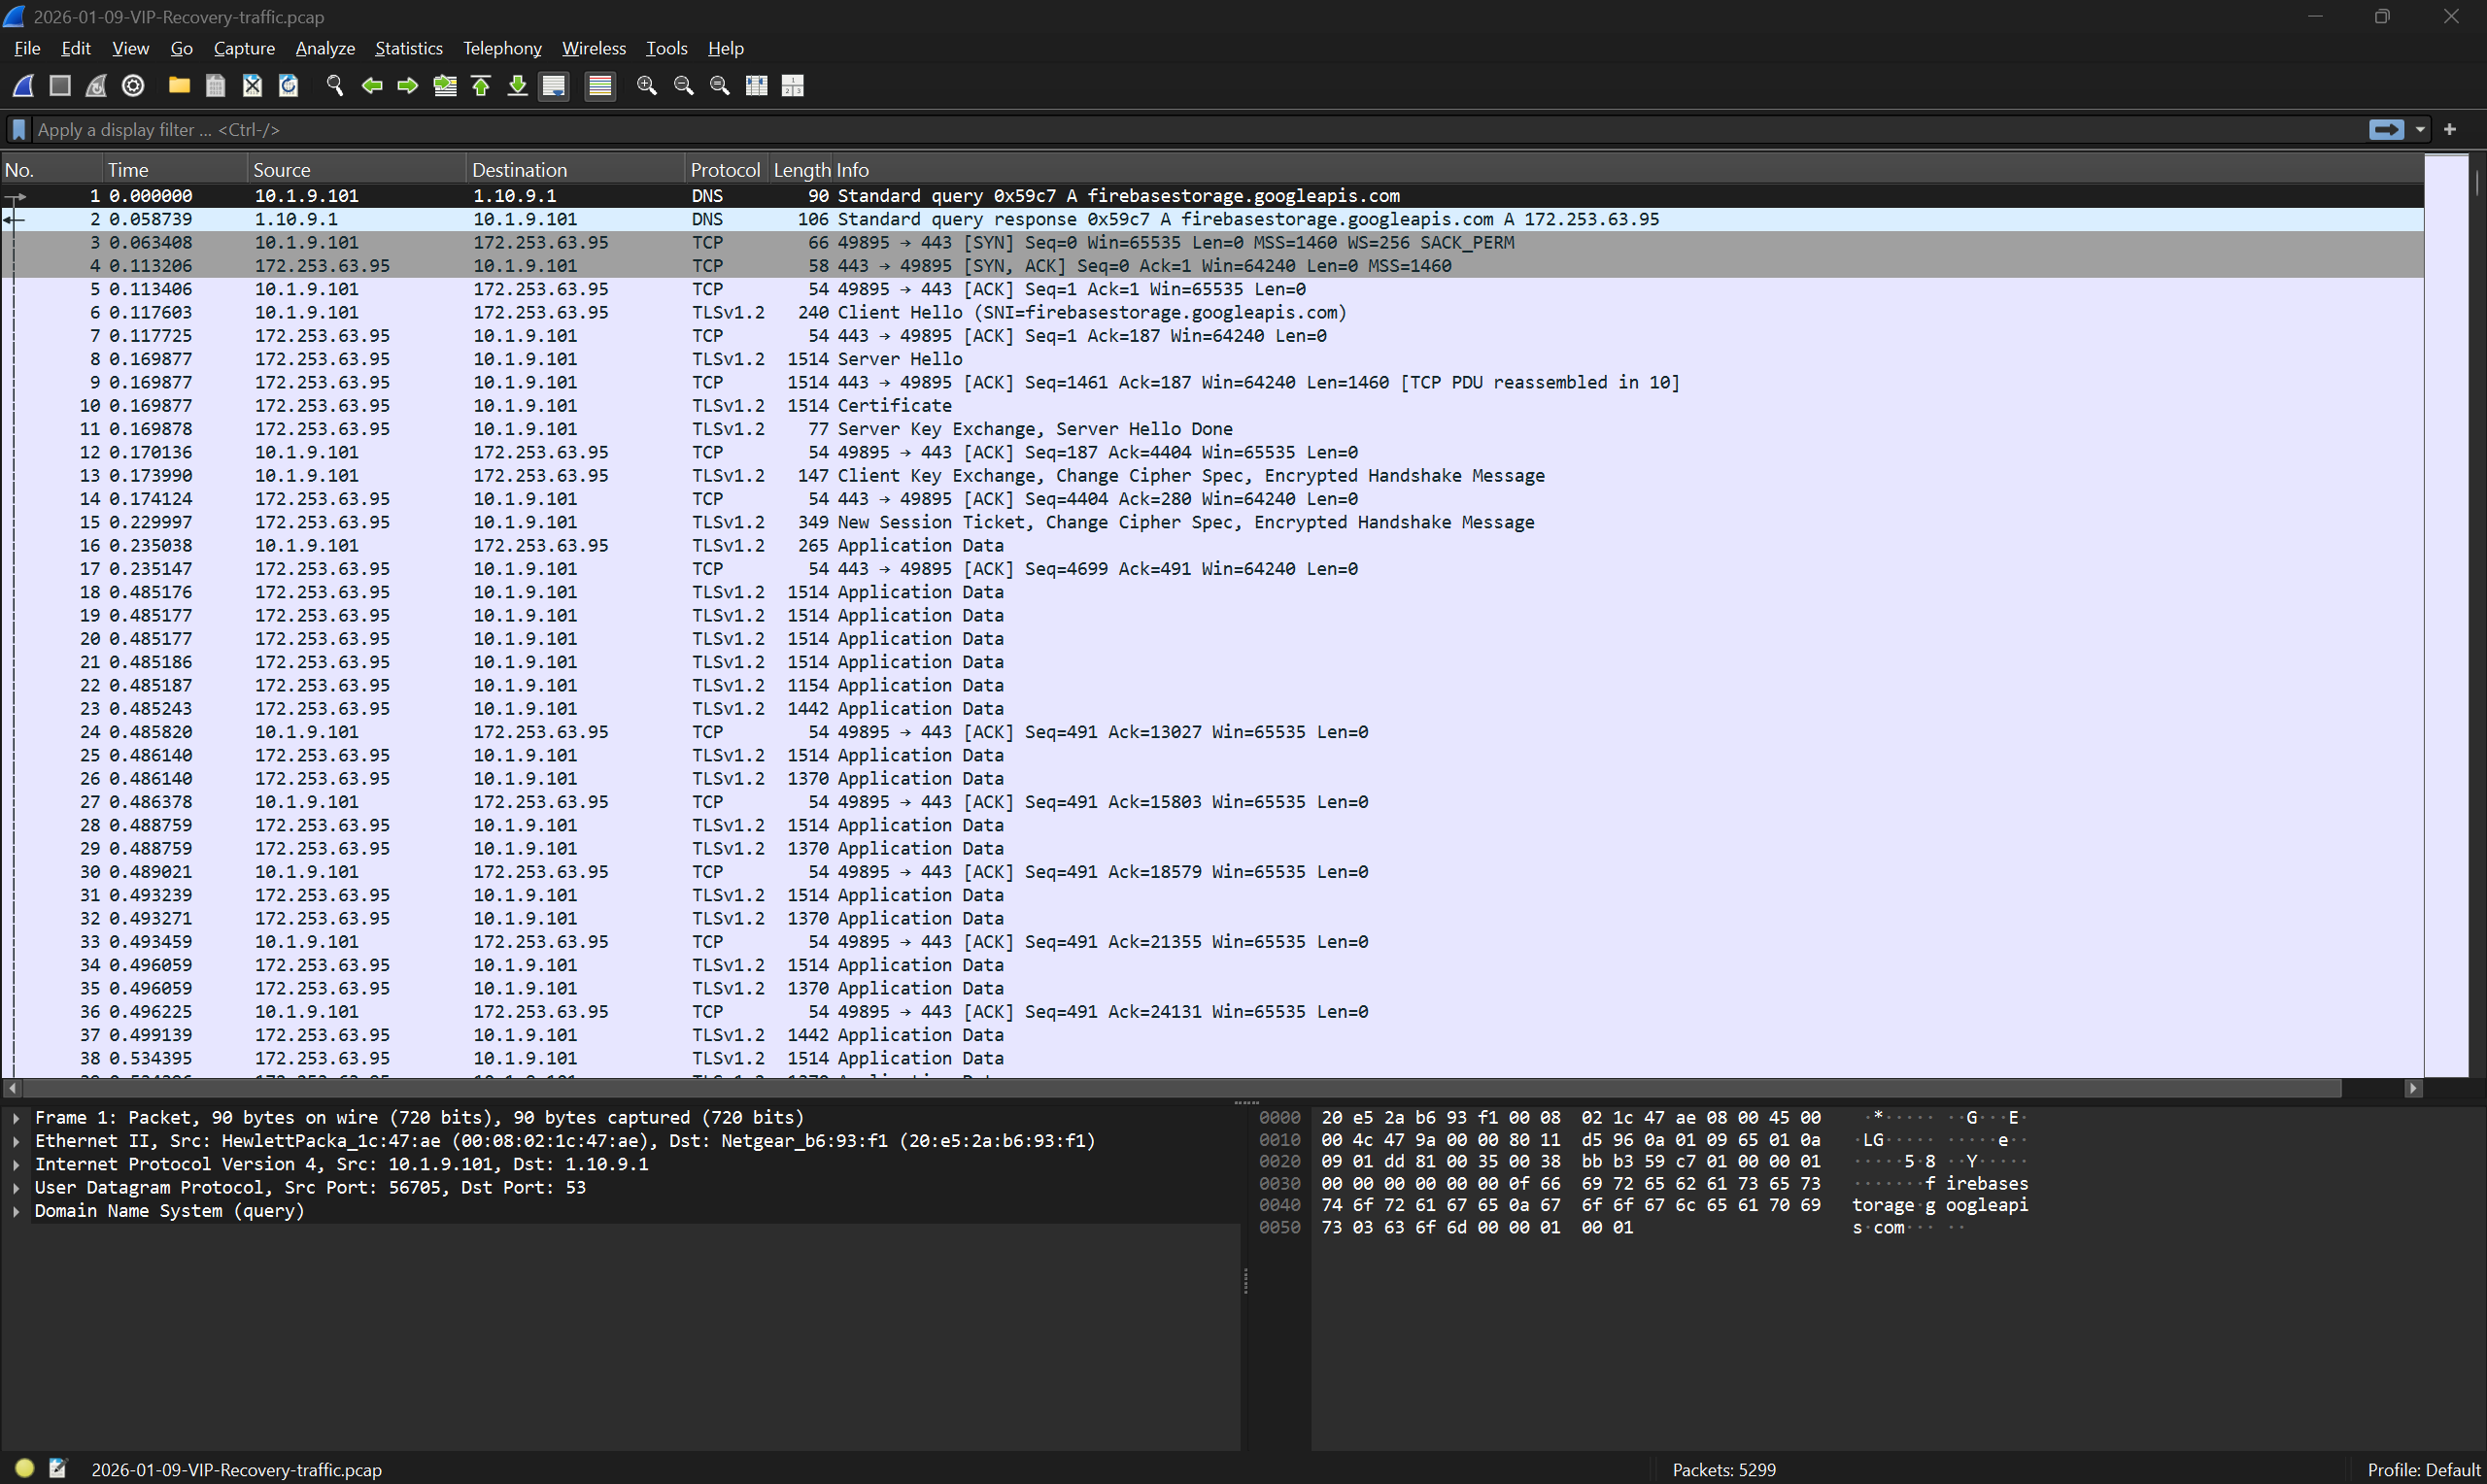Sort packets by Protocol column header
Image resolution: width=2487 pixels, height=1484 pixels.
[726, 170]
